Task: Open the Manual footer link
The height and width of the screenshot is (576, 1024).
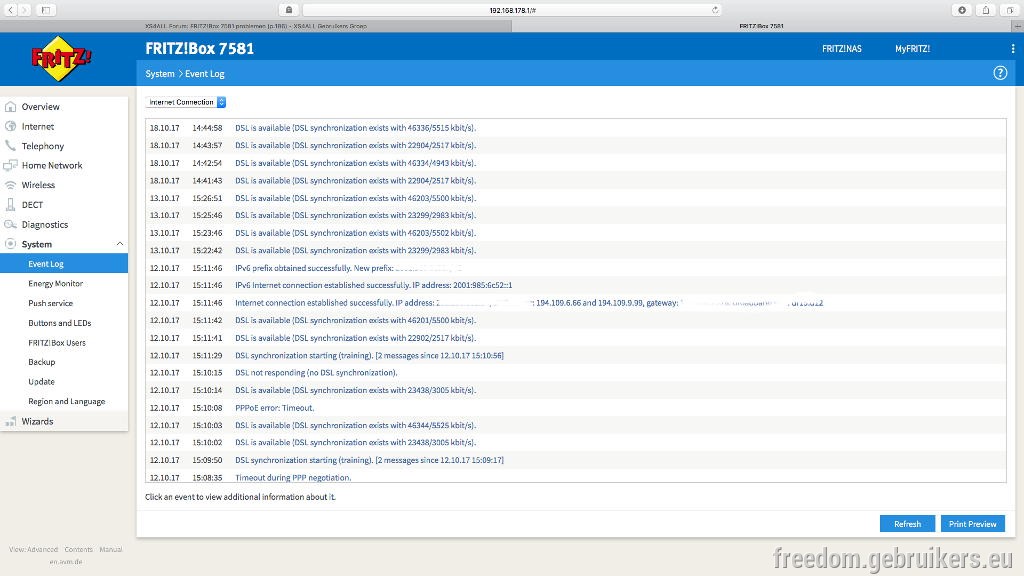Action: tap(111, 549)
